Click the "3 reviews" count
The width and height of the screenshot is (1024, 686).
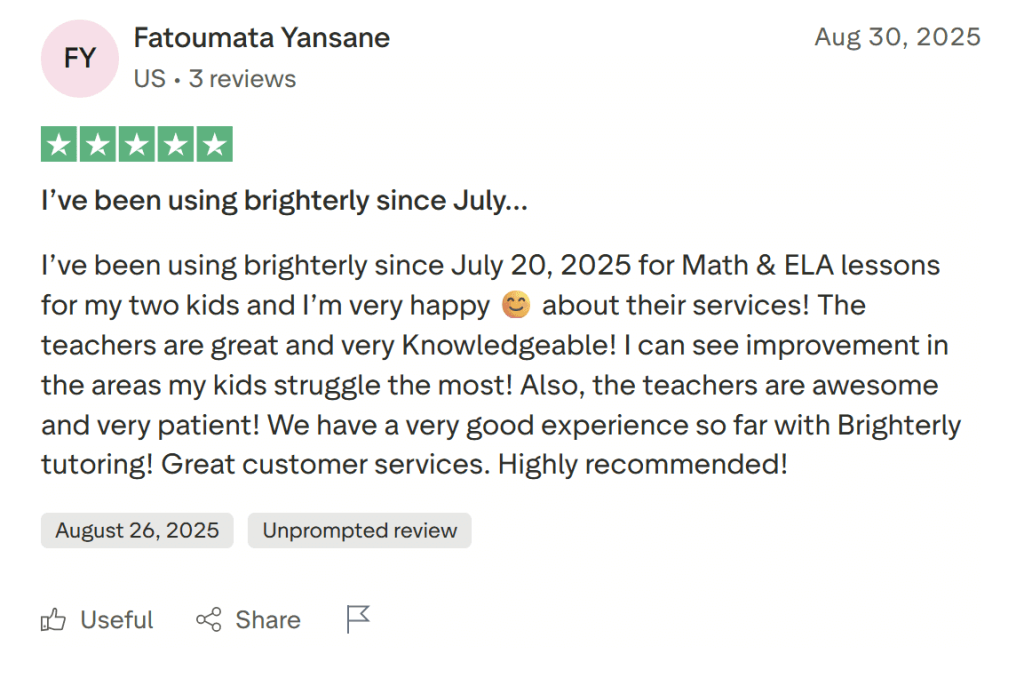pyautogui.click(x=242, y=78)
